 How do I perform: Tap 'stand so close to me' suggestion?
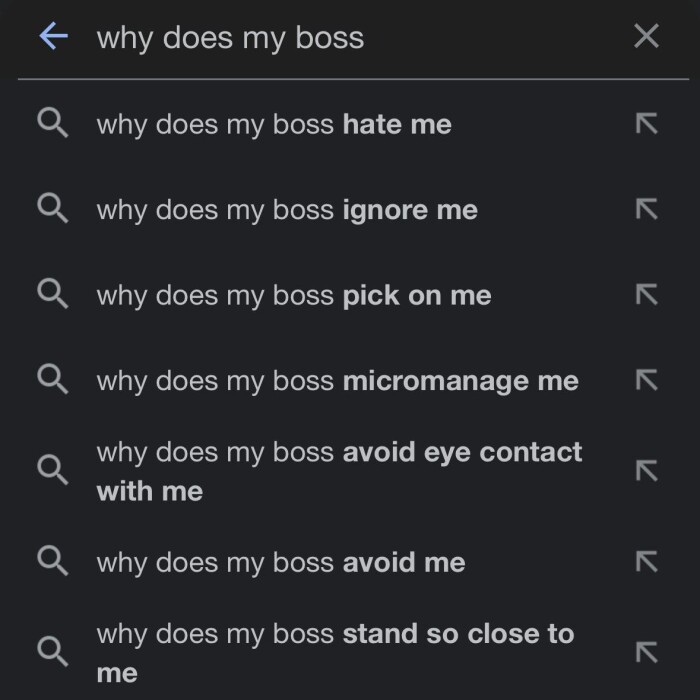[x=334, y=653]
